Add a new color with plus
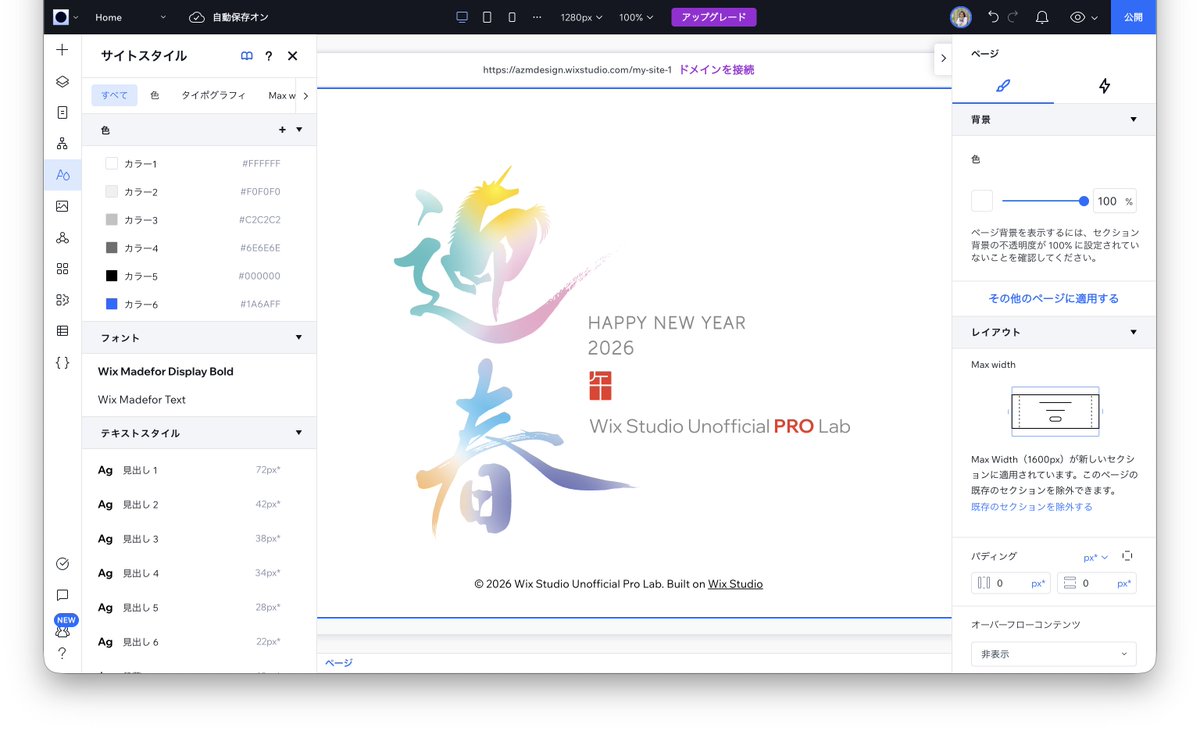 pos(282,130)
